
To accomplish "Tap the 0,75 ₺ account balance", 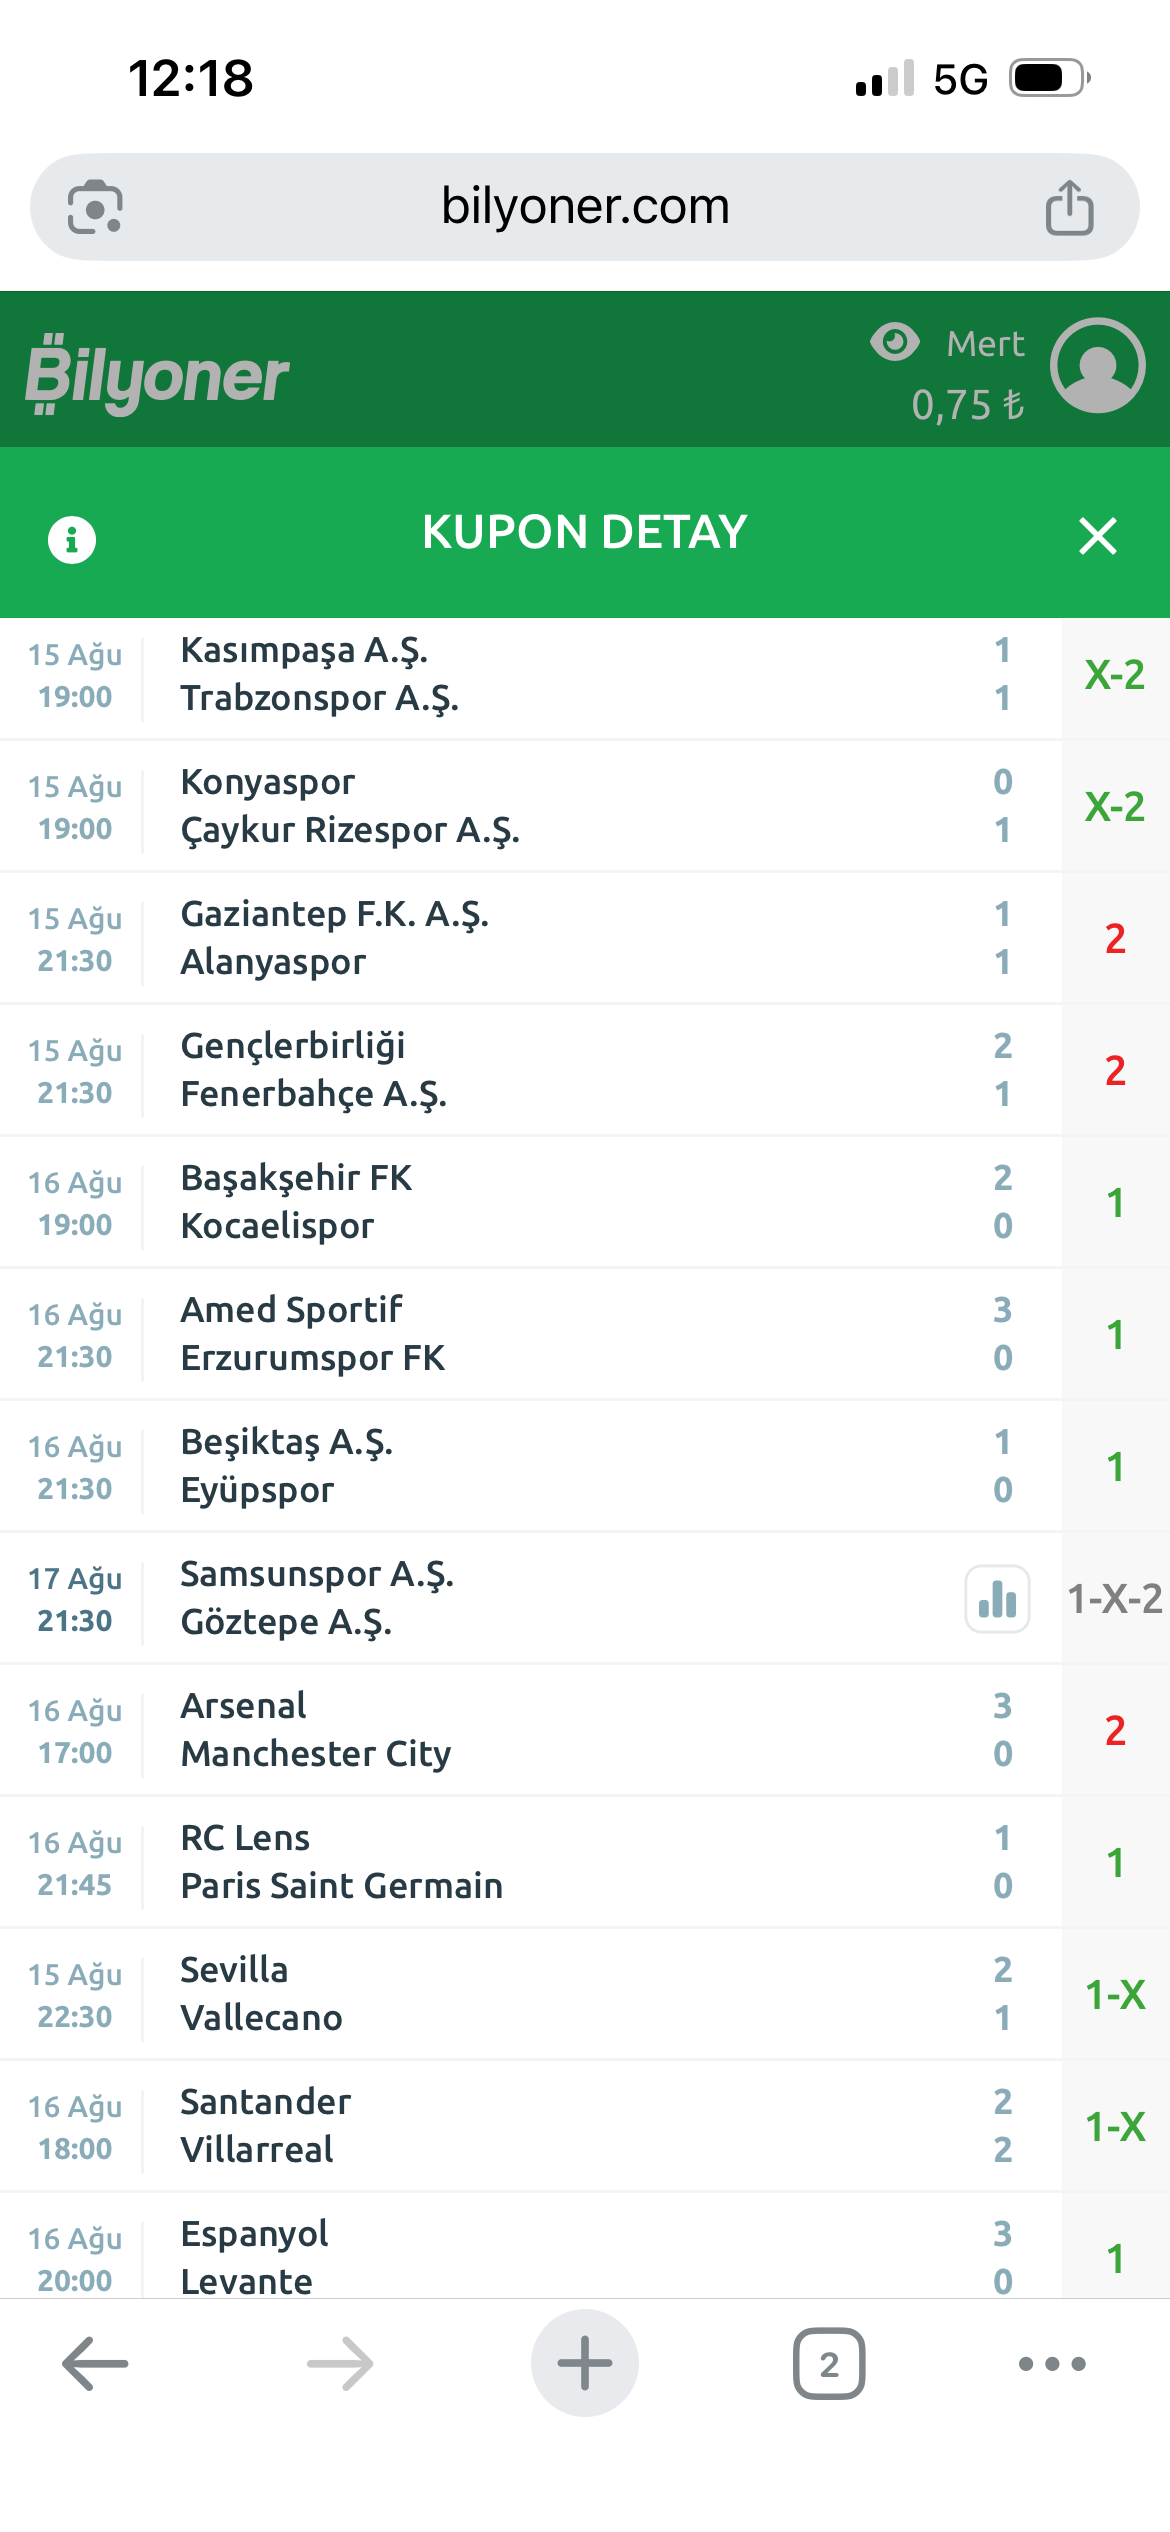I will 967,405.
